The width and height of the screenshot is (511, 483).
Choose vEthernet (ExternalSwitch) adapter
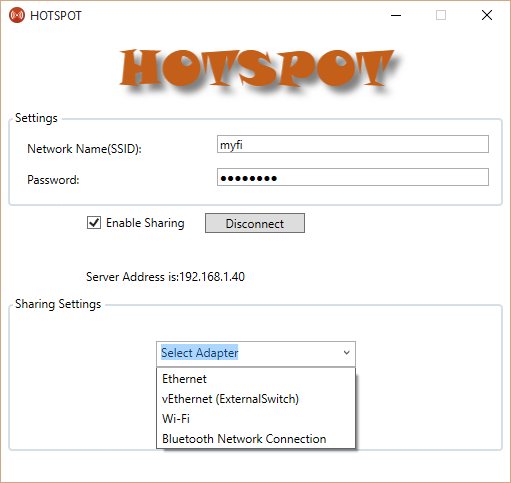[x=256, y=399]
